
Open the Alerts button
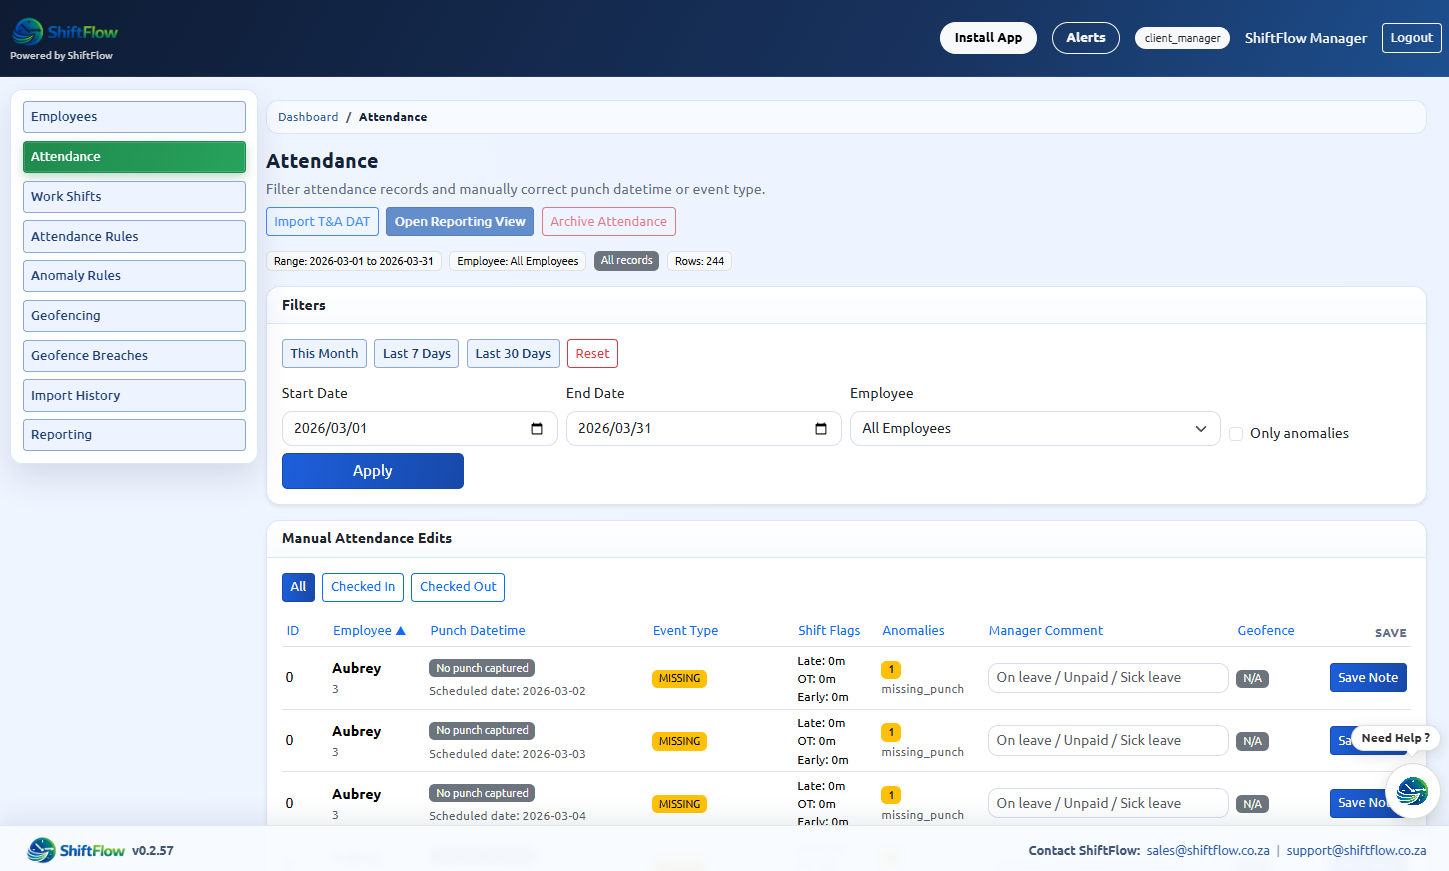(1086, 38)
